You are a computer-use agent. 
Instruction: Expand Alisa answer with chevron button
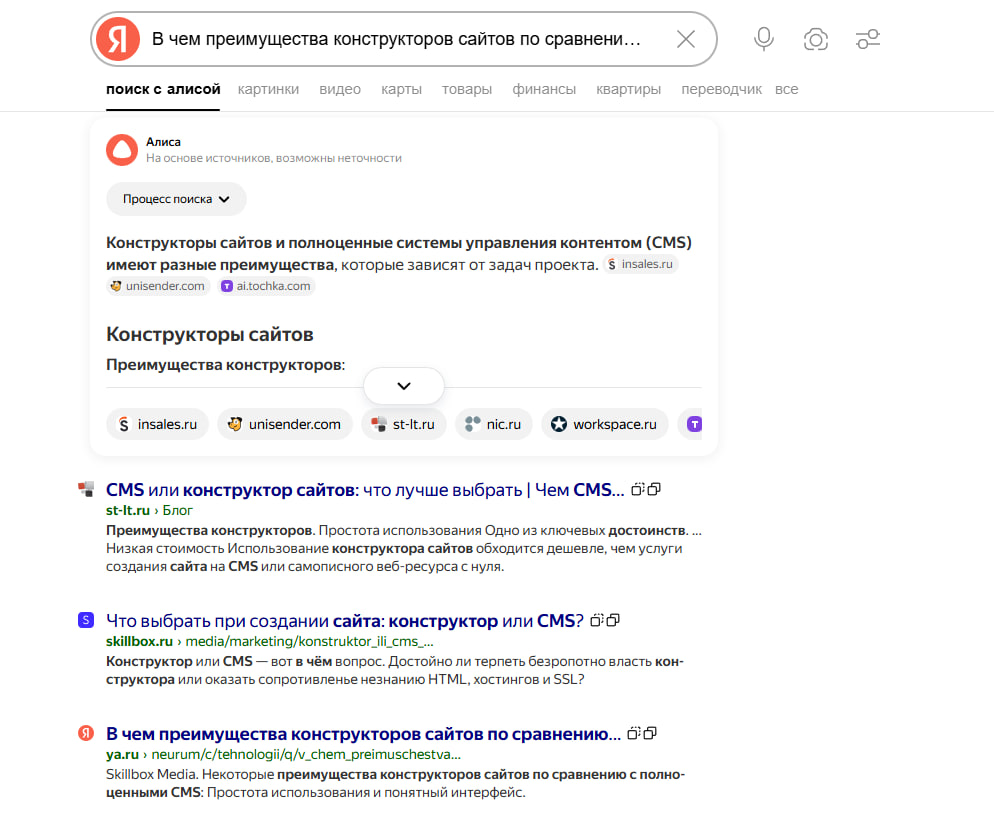(404, 386)
